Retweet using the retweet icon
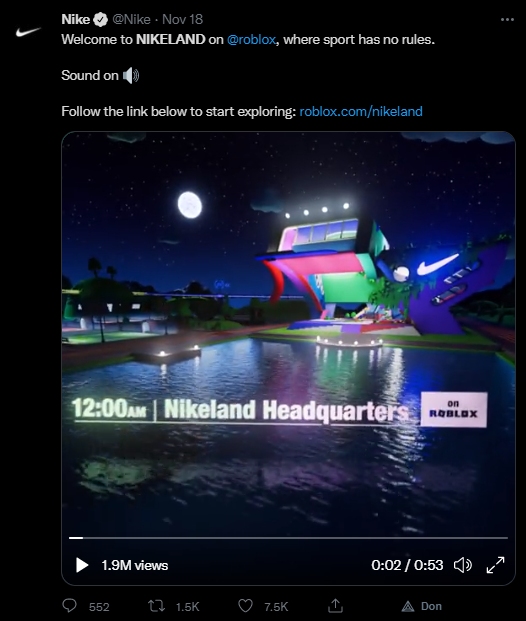 156,606
